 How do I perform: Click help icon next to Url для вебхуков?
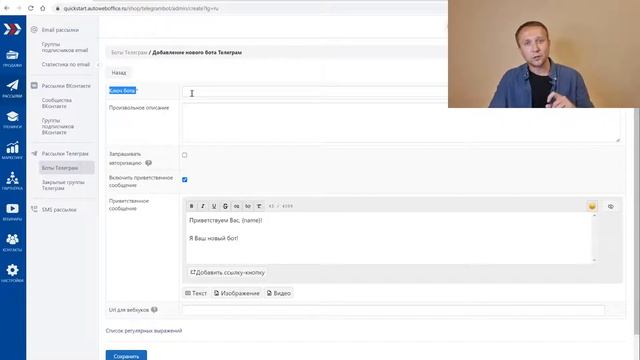(x=154, y=309)
